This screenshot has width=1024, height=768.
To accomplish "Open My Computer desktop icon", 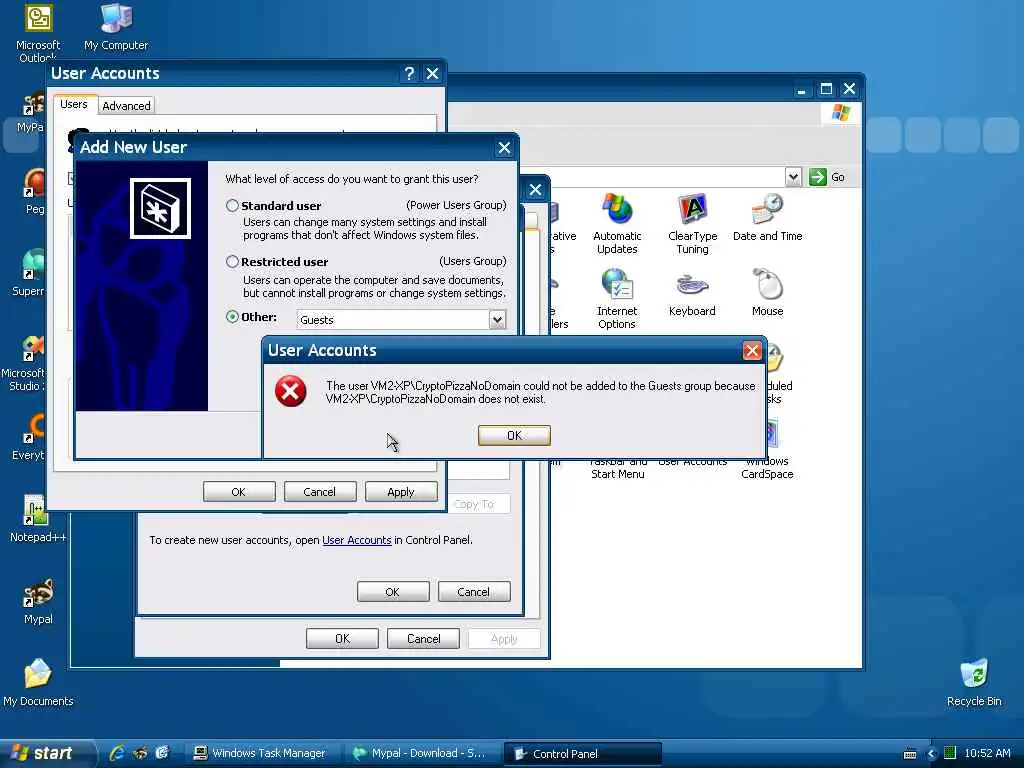I will (116, 27).
